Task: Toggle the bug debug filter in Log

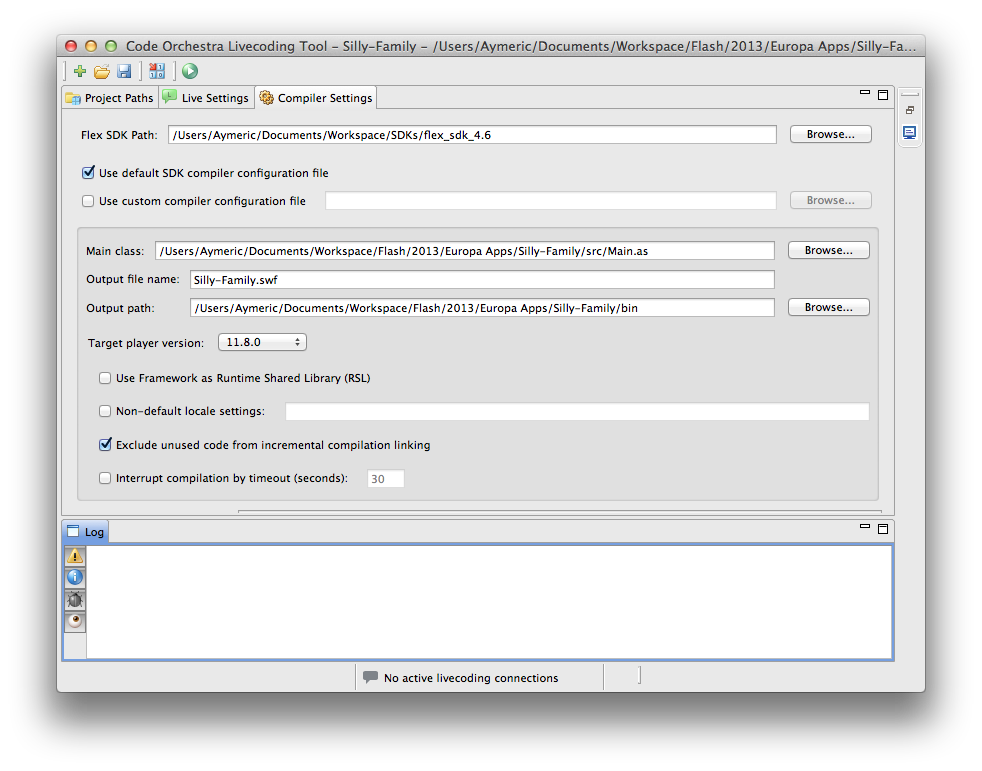Action: 75,600
